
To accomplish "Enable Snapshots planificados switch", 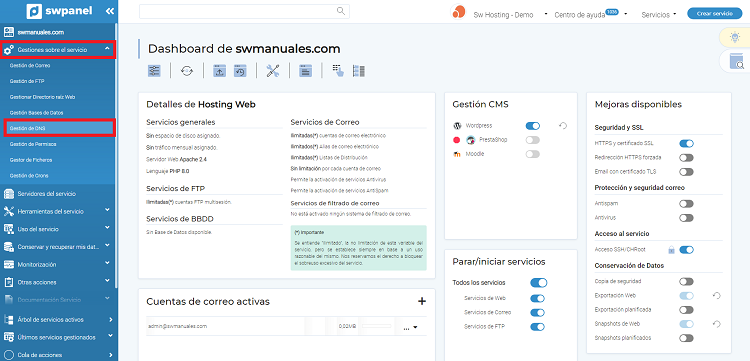I will click(686, 338).
